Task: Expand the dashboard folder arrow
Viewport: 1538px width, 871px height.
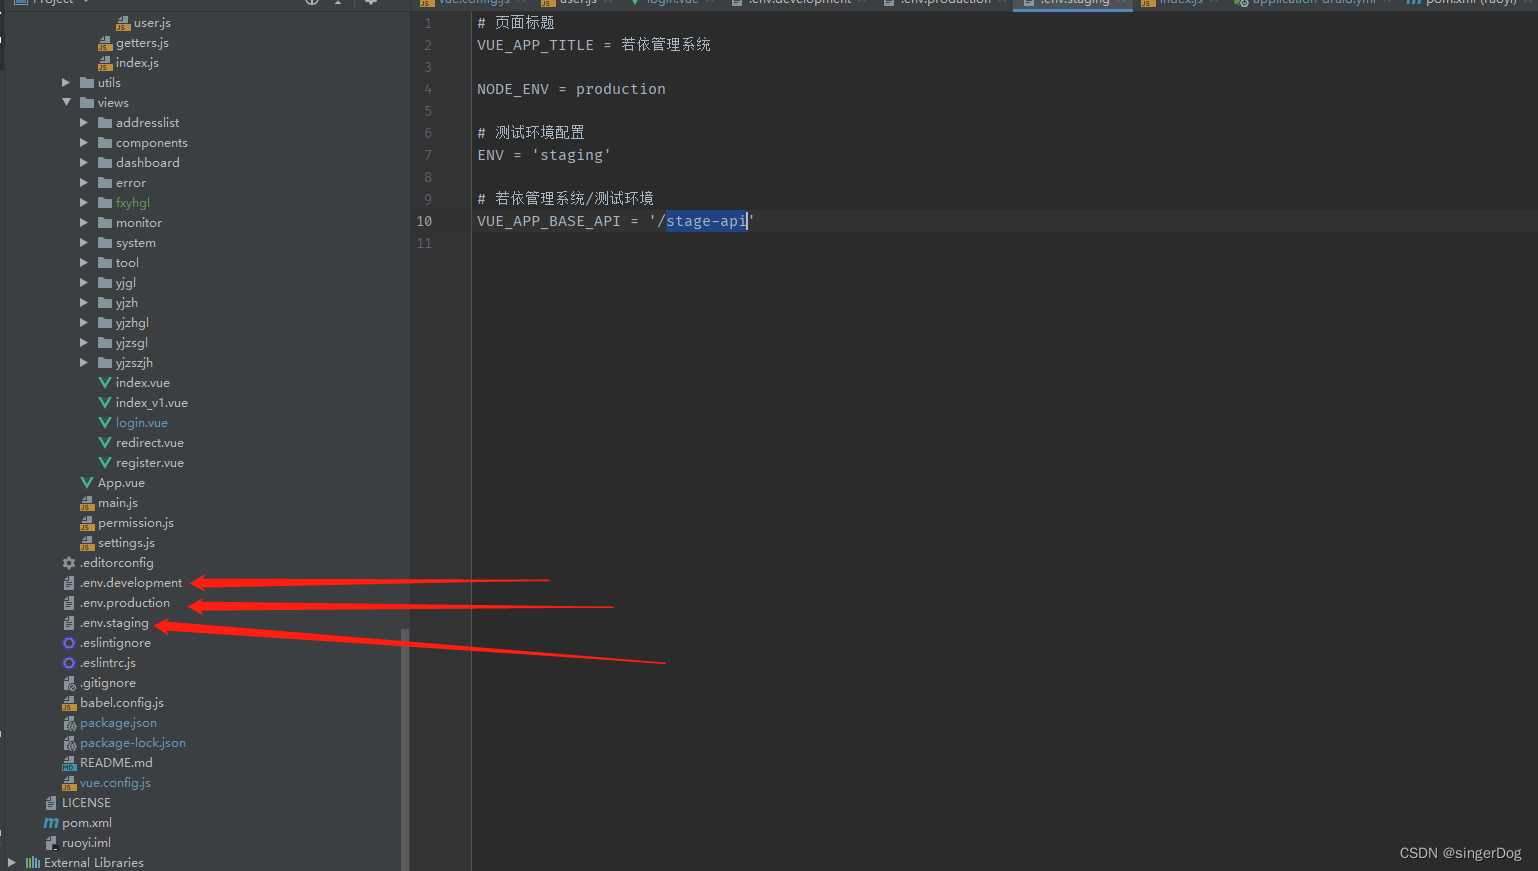Action: pos(84,163)
